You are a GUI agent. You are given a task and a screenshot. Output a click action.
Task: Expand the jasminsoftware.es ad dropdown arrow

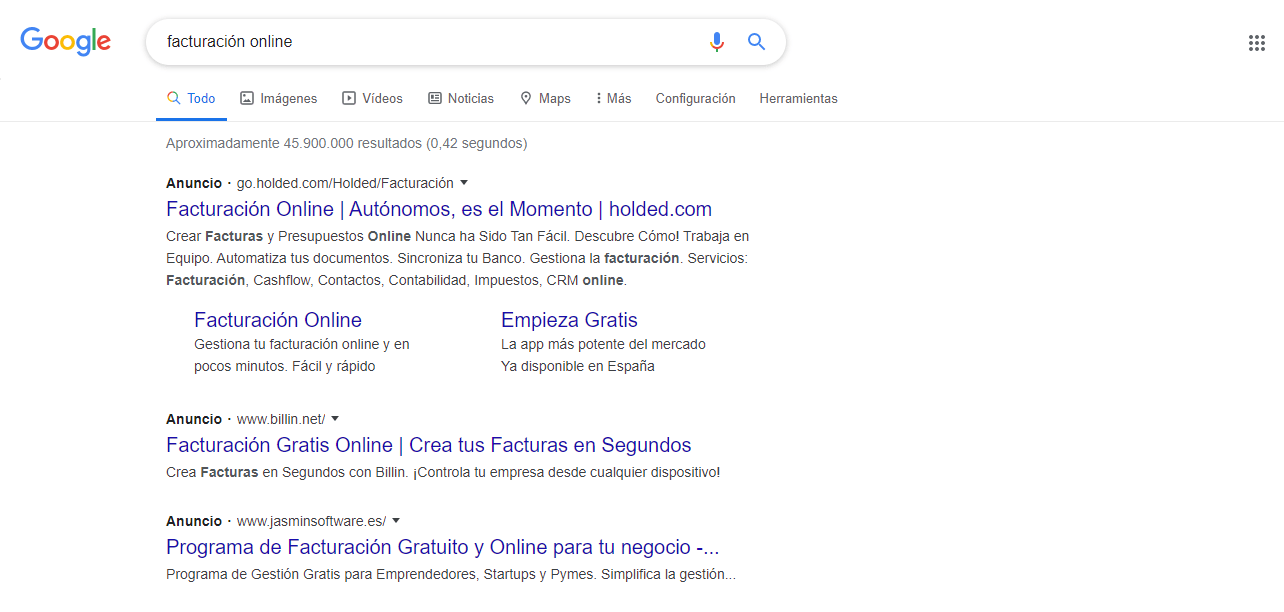point(396,521)
